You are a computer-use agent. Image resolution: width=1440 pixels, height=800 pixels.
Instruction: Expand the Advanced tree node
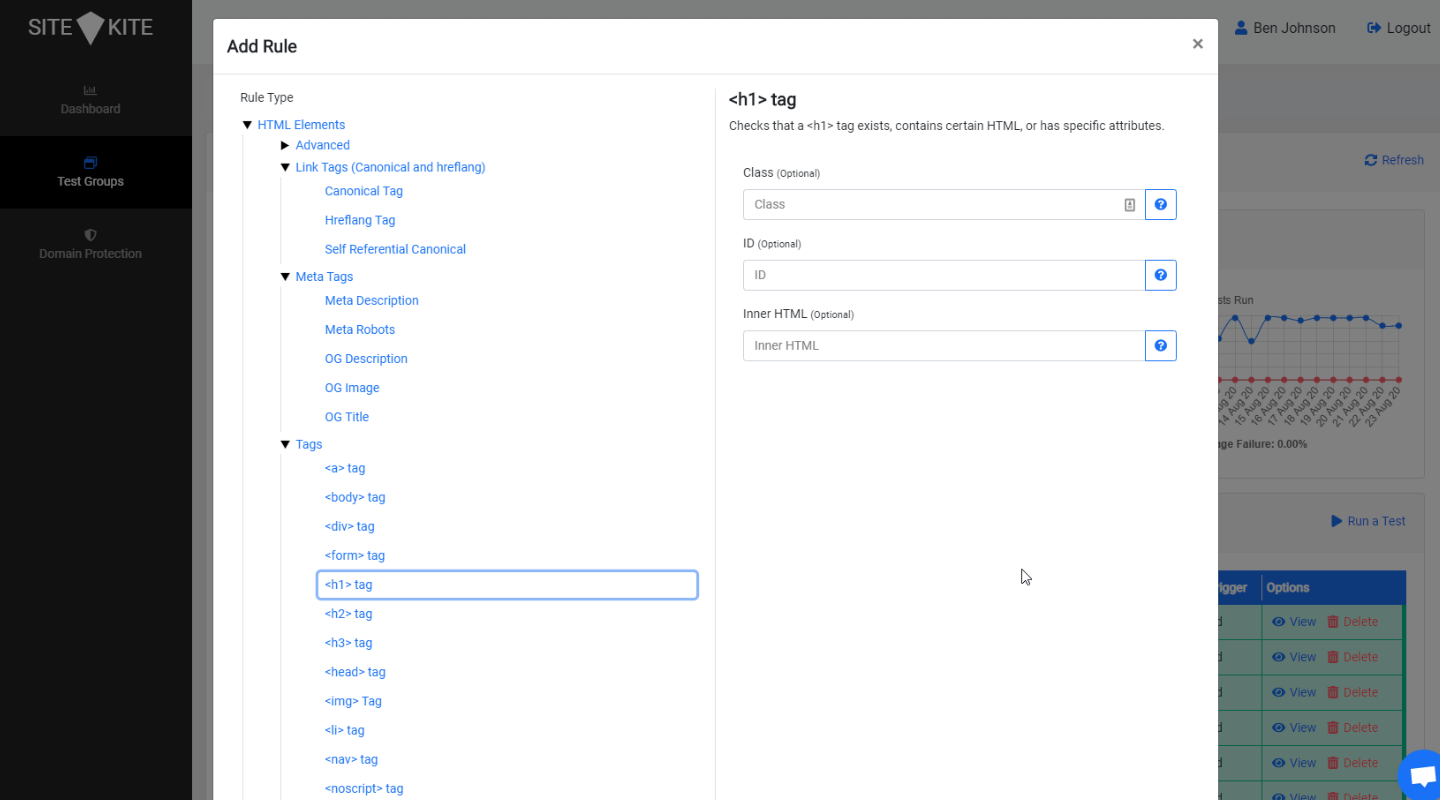285,145
